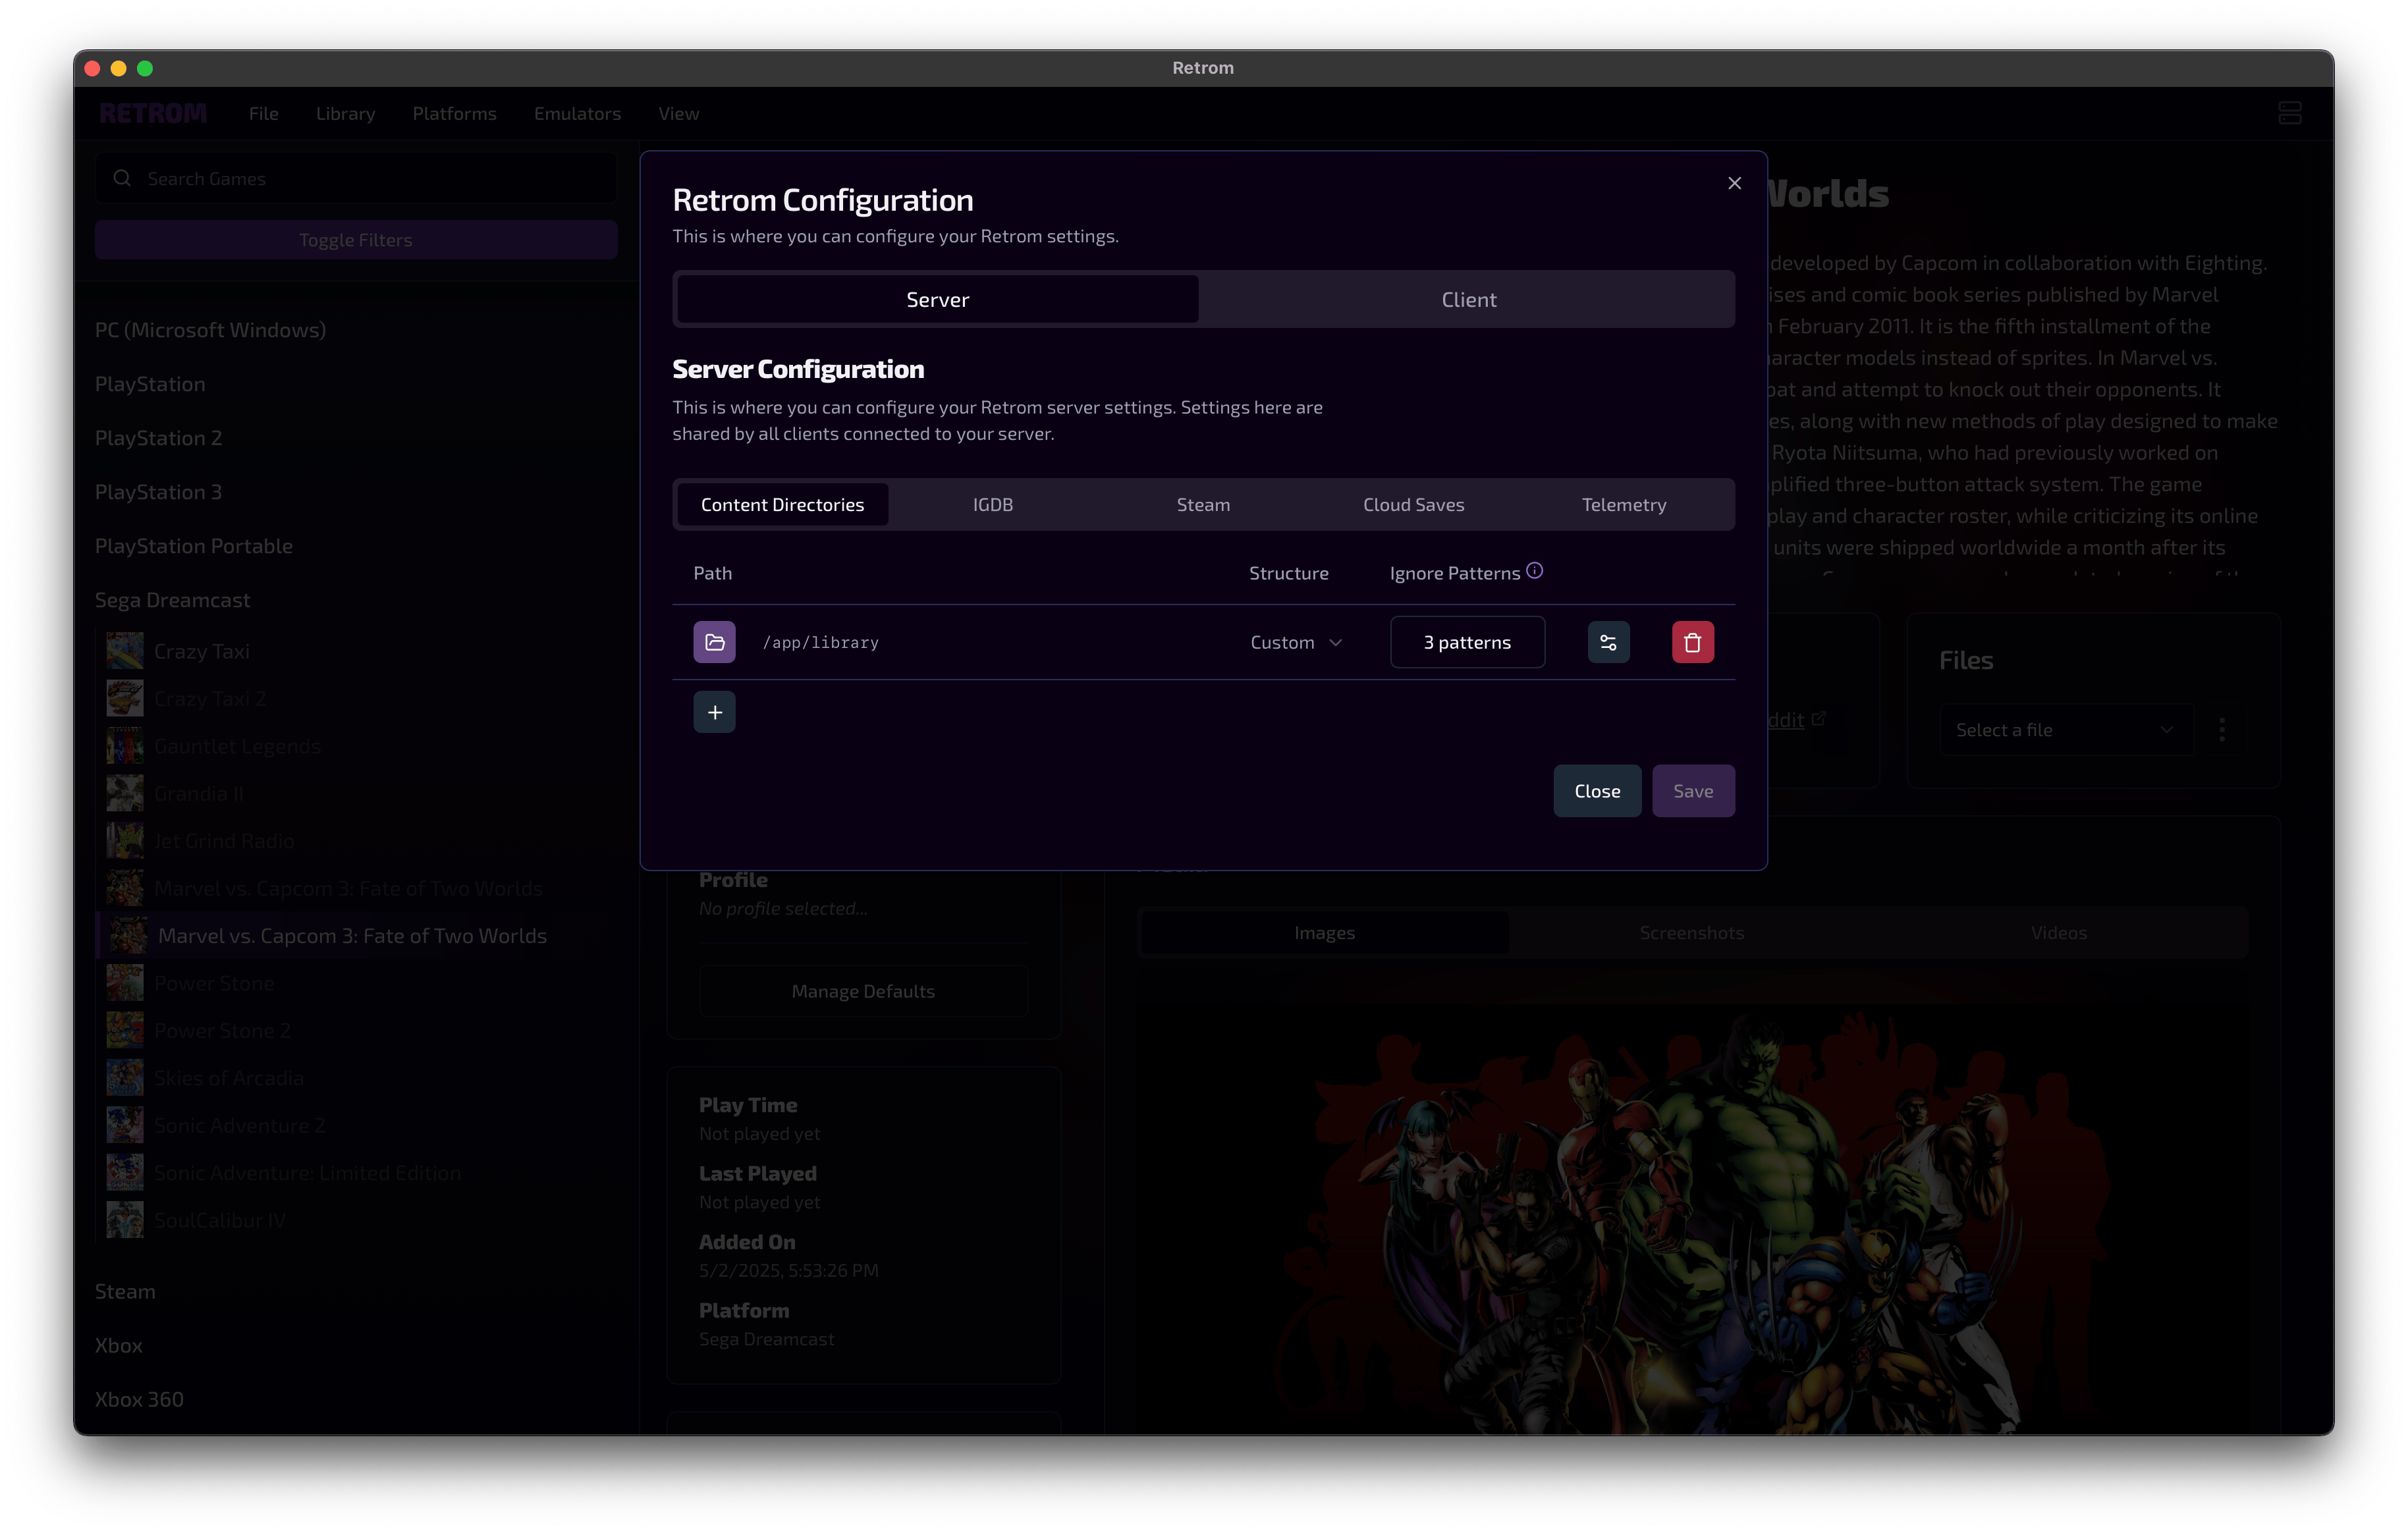Select the Cloud Saves tab
This screenshot has height=1533, width=2408.
coord(1413,504)
